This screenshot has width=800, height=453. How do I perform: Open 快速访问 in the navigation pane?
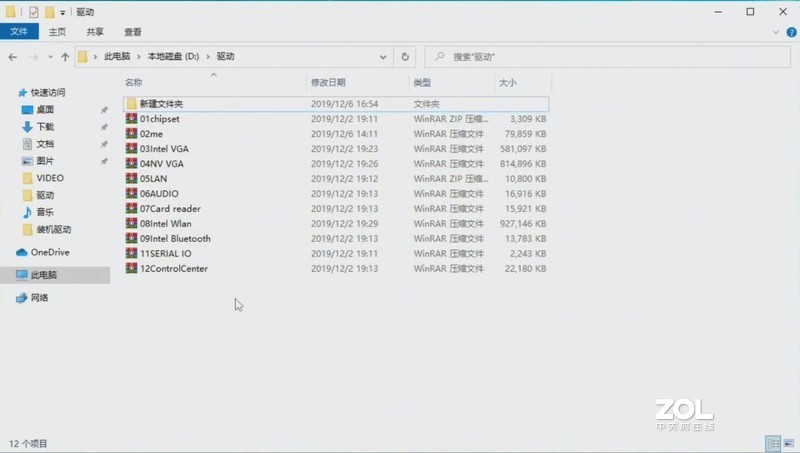tap(47, 92)
